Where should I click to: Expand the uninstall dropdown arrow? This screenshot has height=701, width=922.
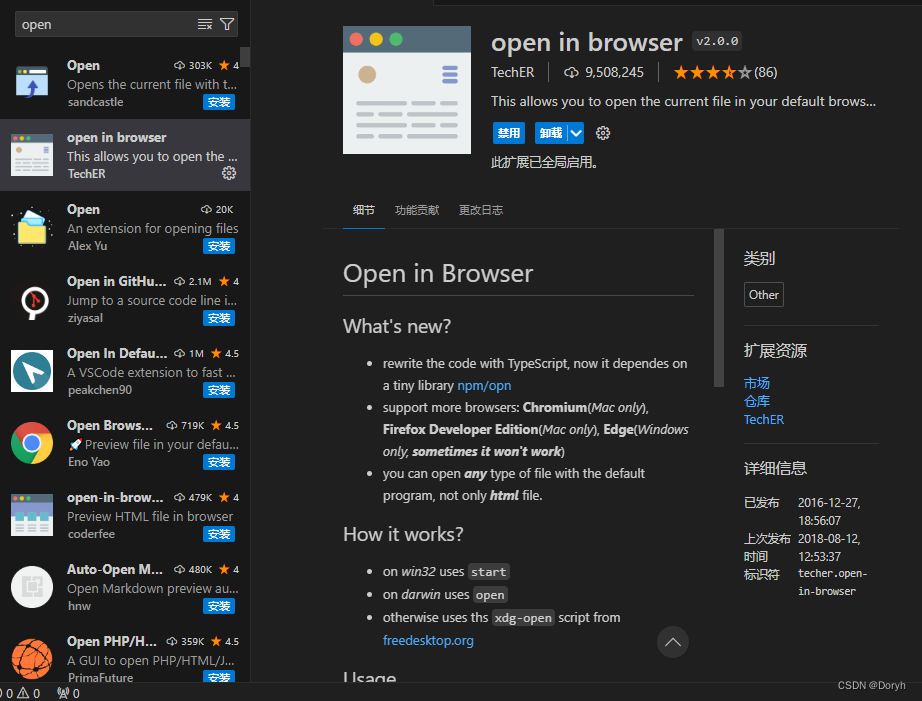576,133
